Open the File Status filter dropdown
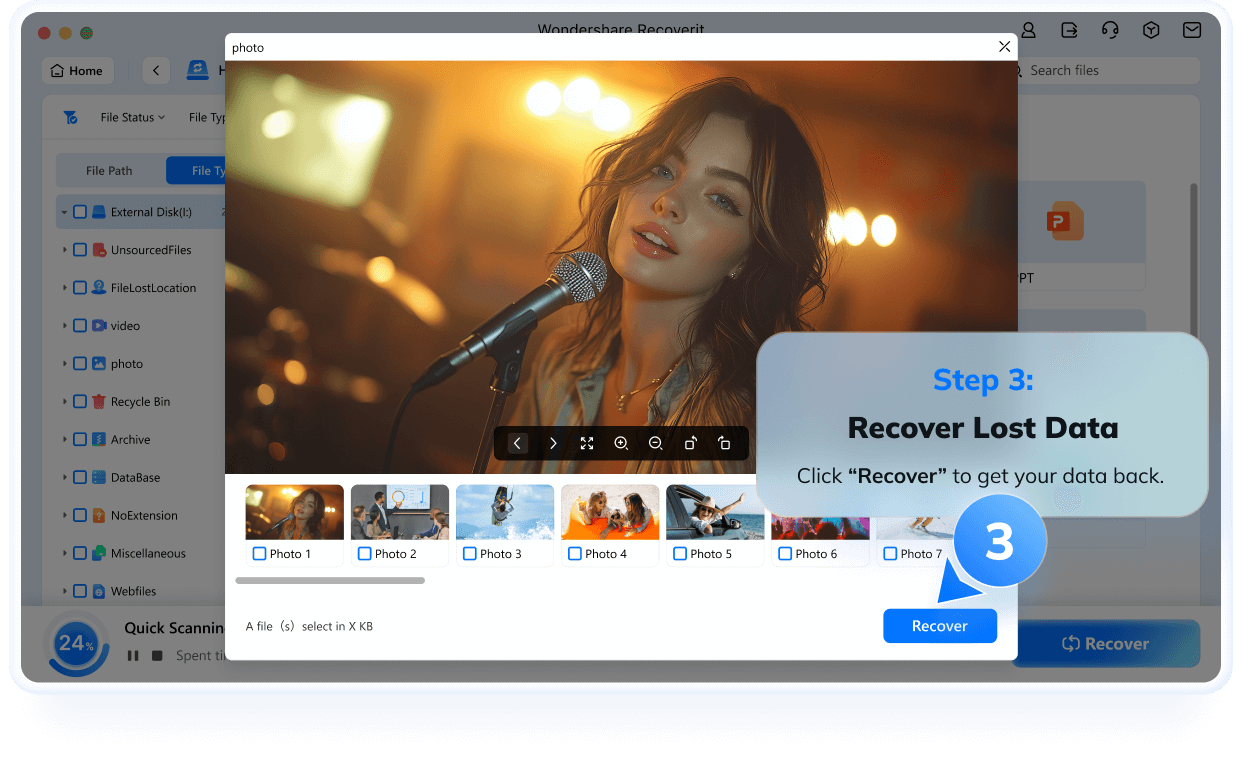 click(x=132, y=117)
